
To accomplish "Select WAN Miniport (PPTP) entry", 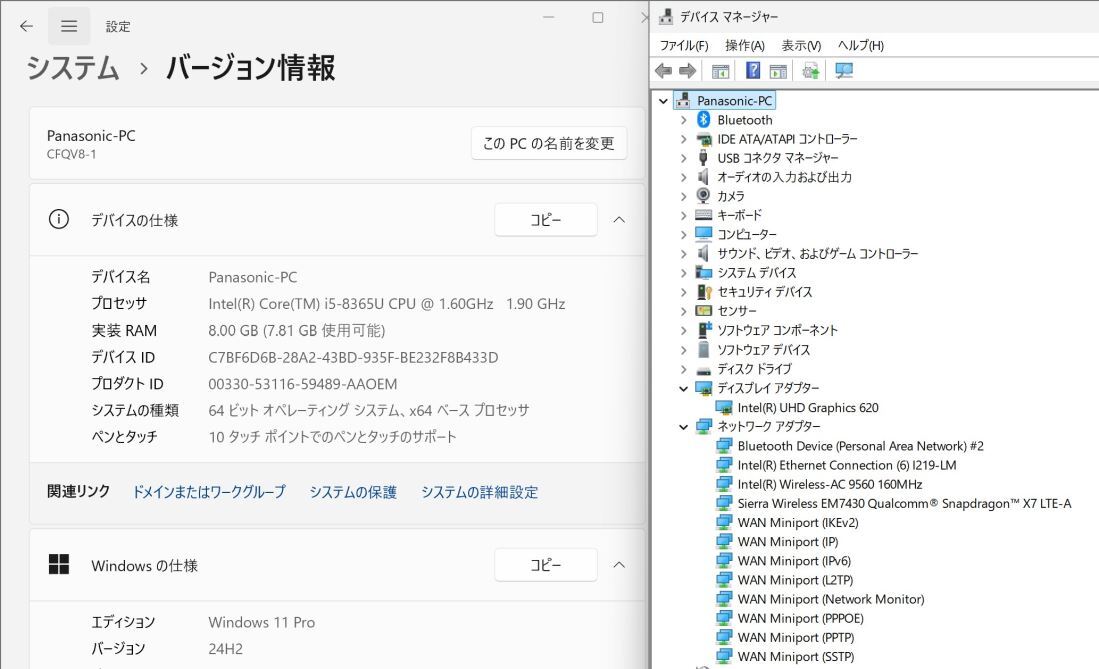I will [x=796, y=637].
